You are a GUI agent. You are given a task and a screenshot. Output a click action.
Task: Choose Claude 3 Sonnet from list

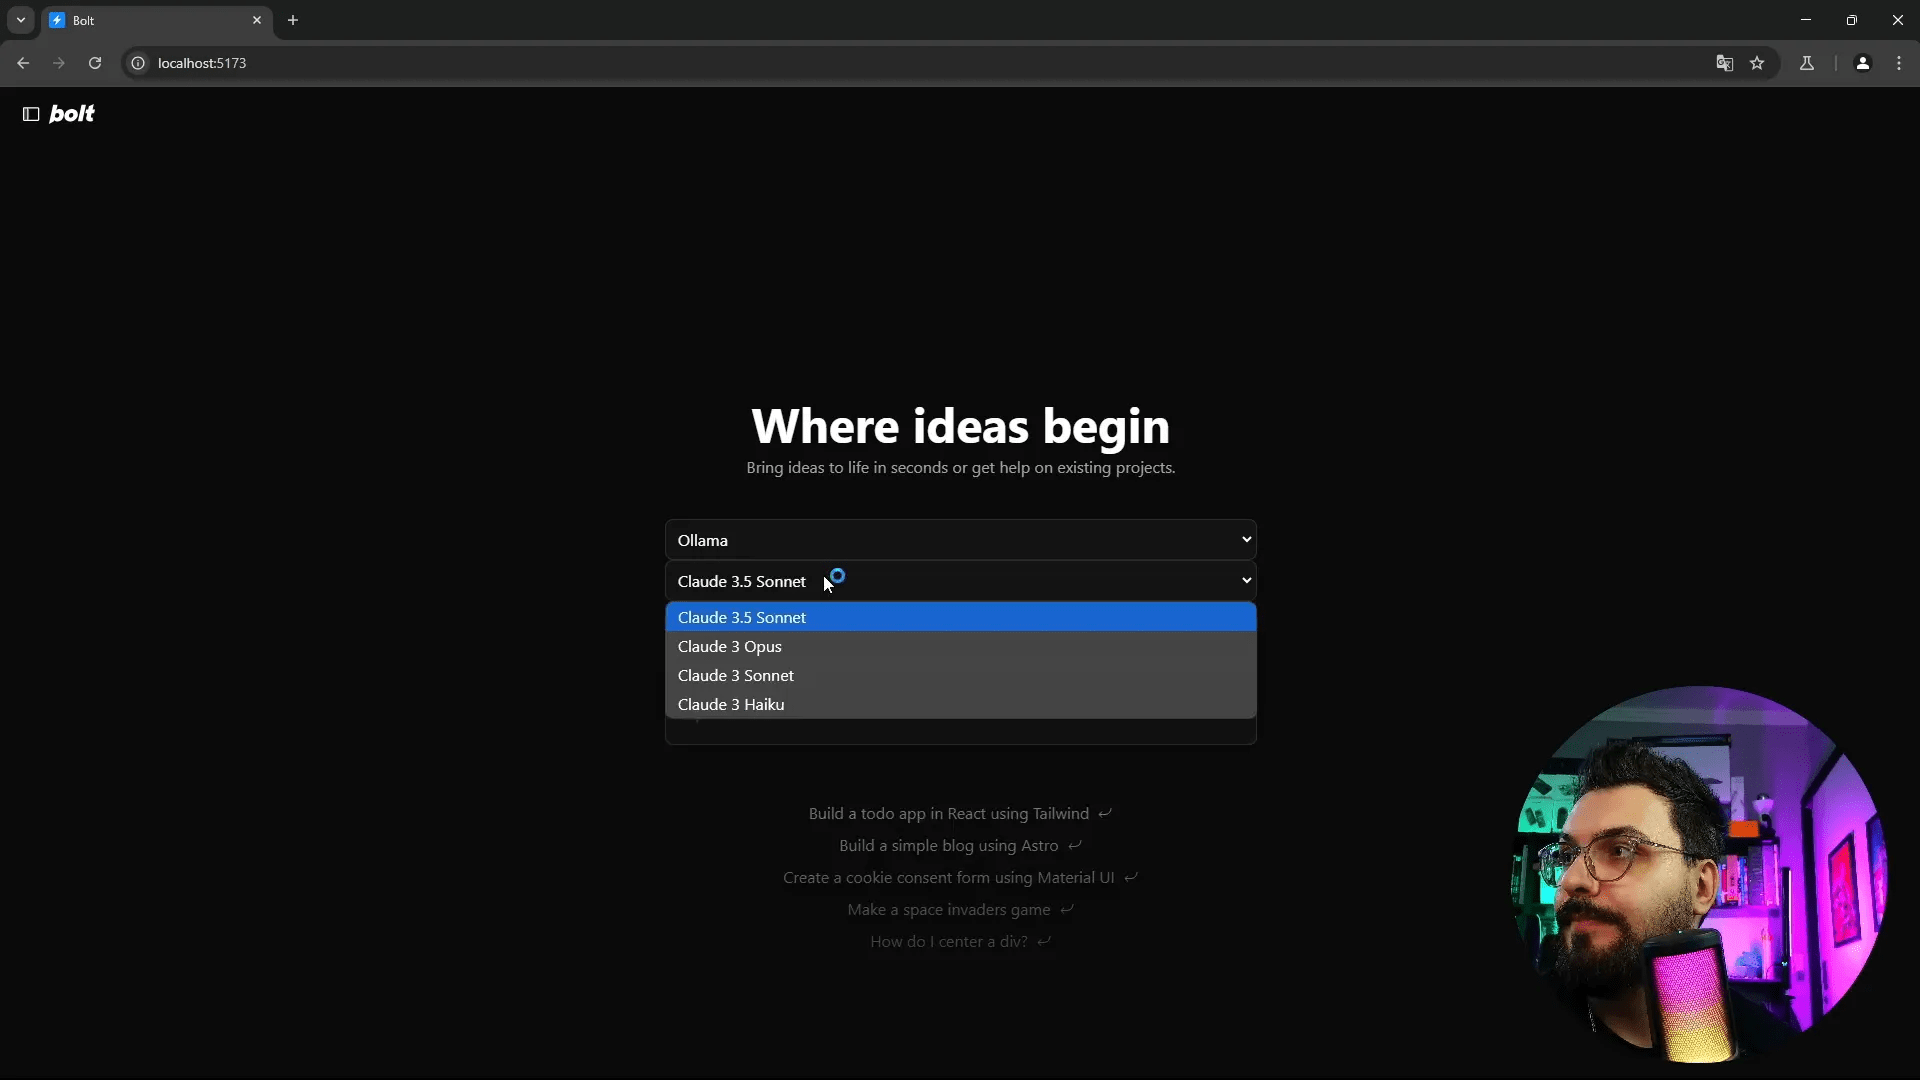click(x=960, y=675)
